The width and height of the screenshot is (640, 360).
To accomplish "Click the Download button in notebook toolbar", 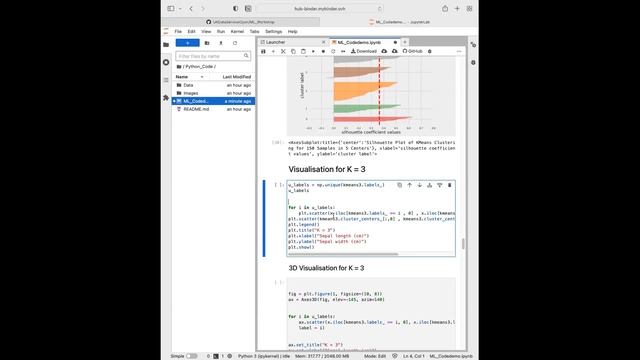I will click(364, 51).
